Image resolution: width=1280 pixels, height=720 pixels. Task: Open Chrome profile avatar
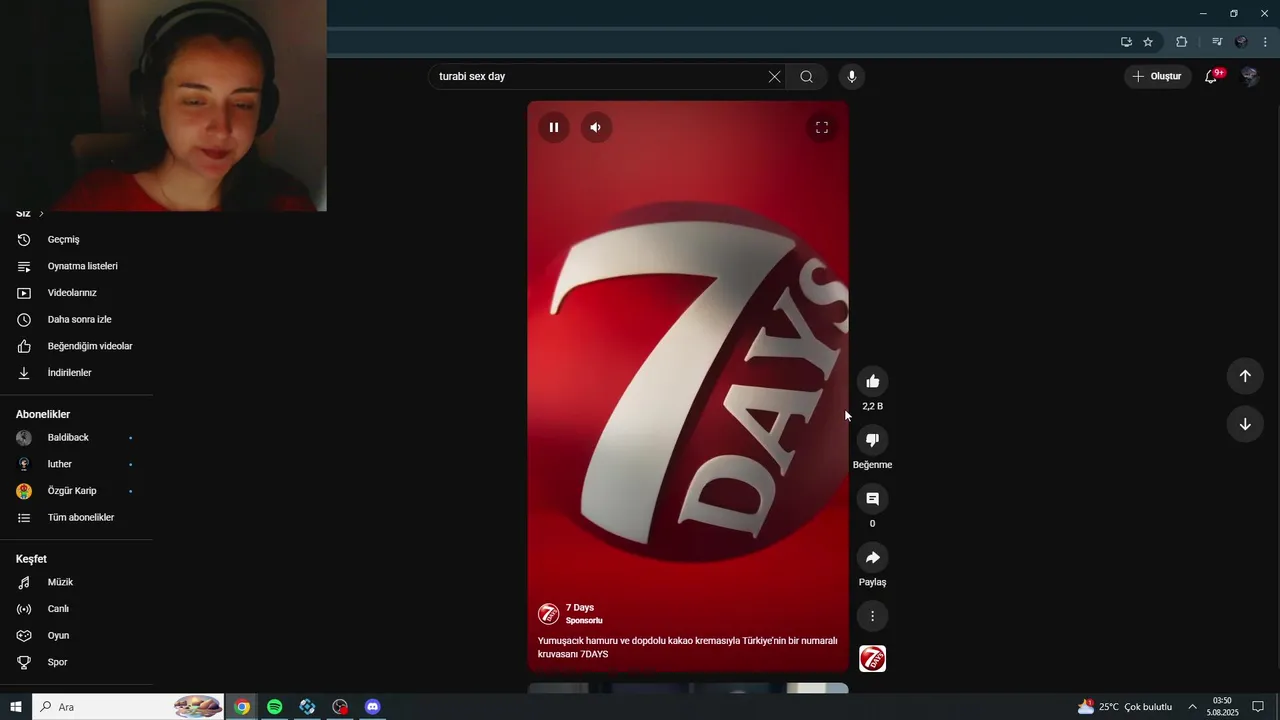[1241, 42]
